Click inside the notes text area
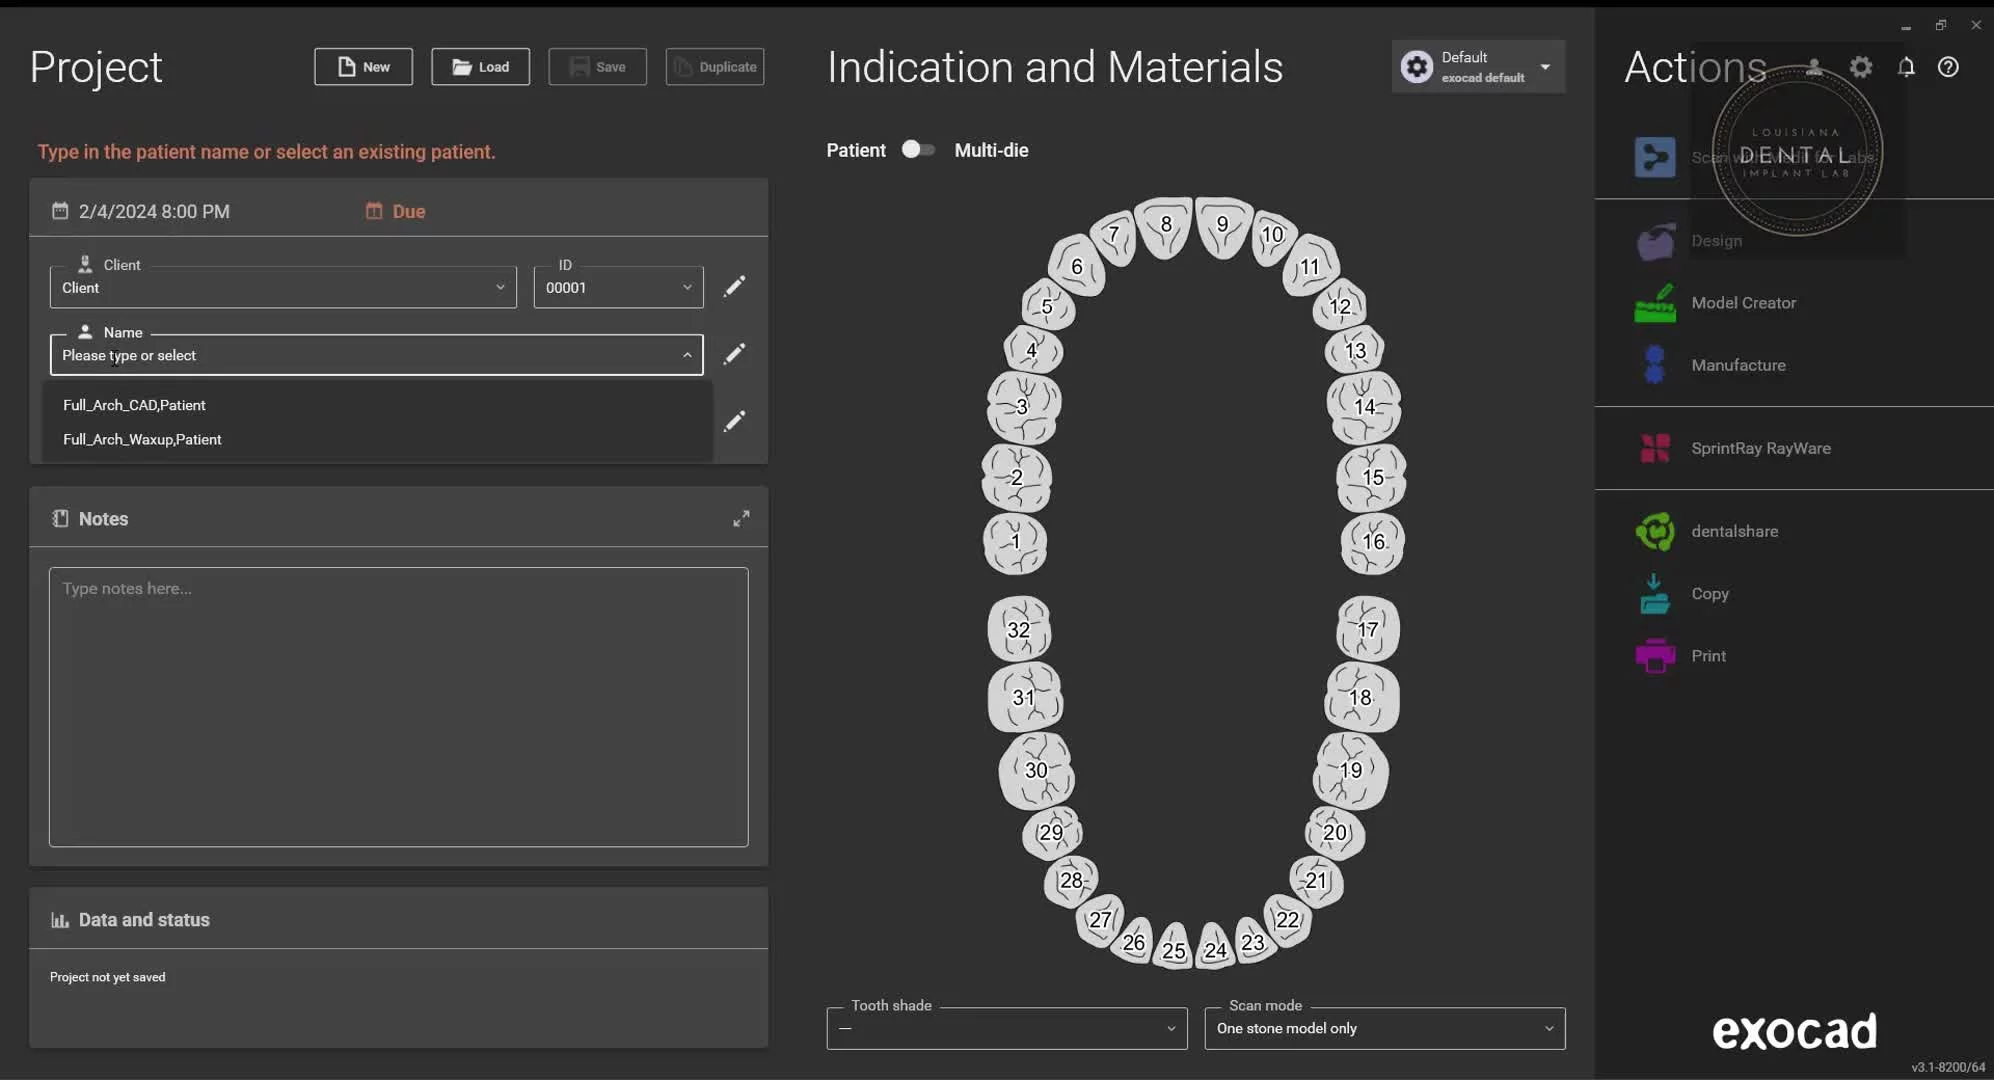 tap(398, 707)
